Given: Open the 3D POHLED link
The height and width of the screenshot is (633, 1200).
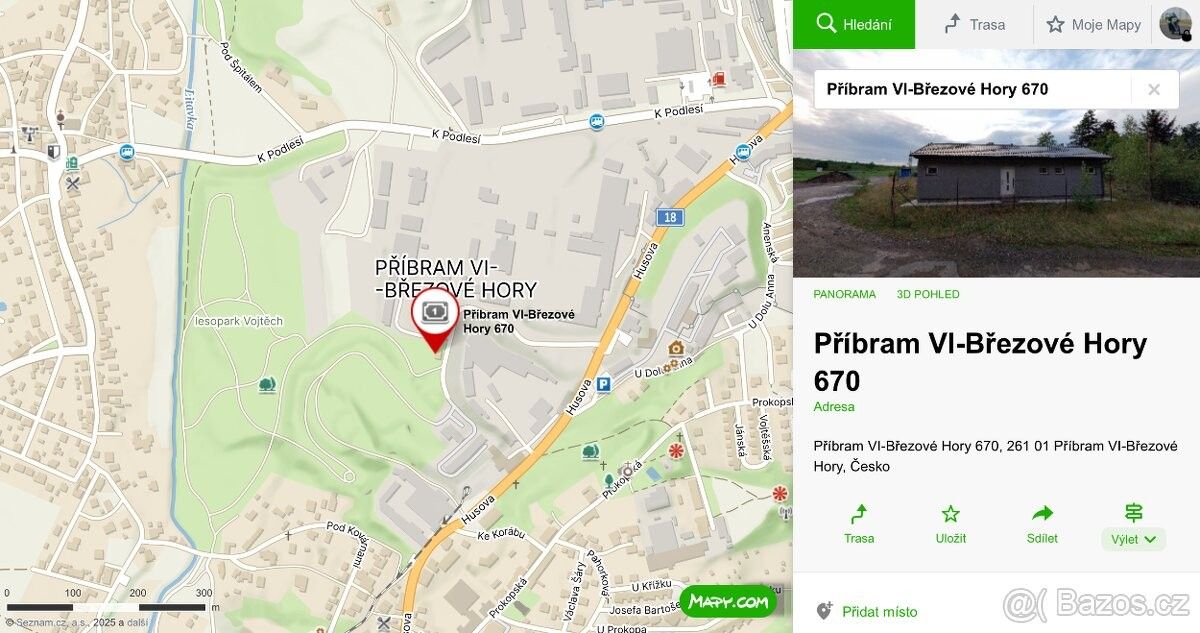Looking at the screenshot, I should tap(927, 294).
